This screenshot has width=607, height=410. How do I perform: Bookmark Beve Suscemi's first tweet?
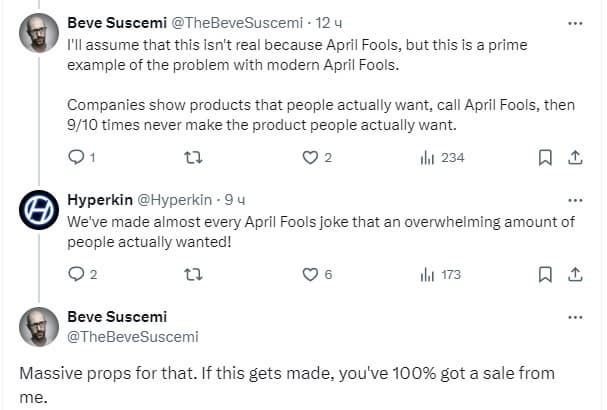546,157
